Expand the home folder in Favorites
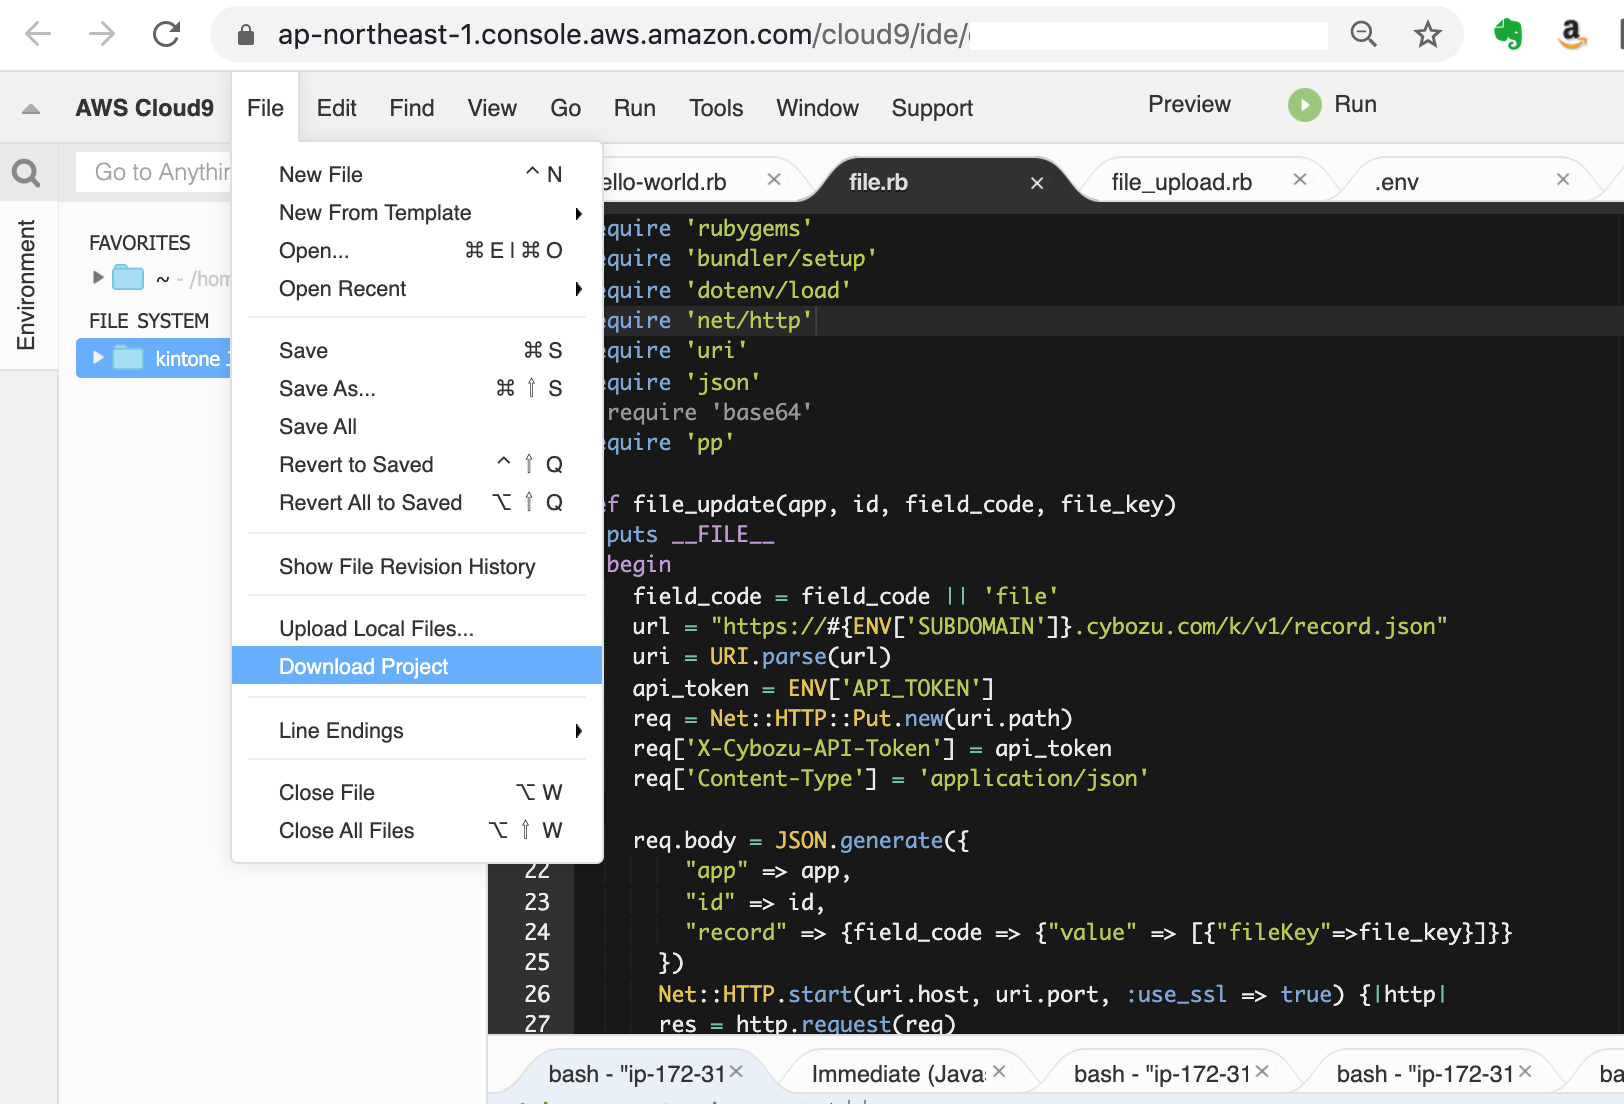Viewport: 1624px width, 1104px height. tap(98, 277)
